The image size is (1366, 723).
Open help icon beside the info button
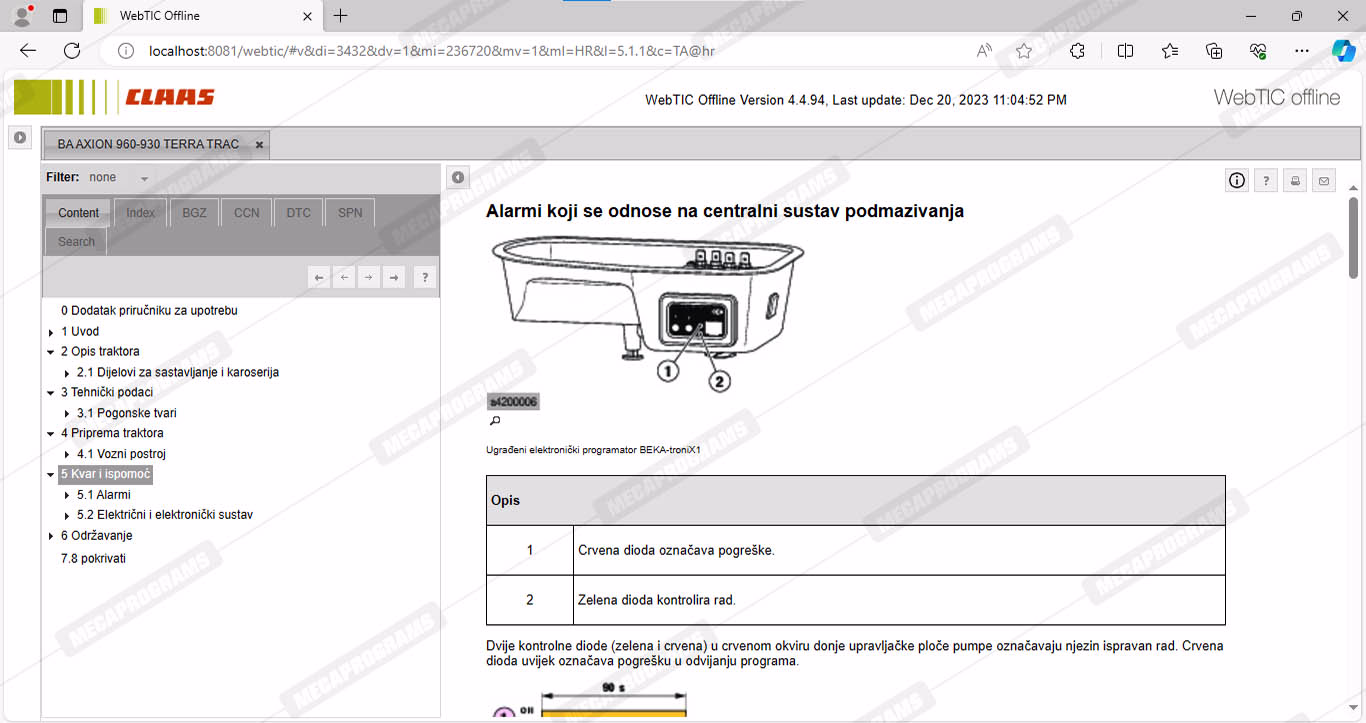click(1266, 181)
